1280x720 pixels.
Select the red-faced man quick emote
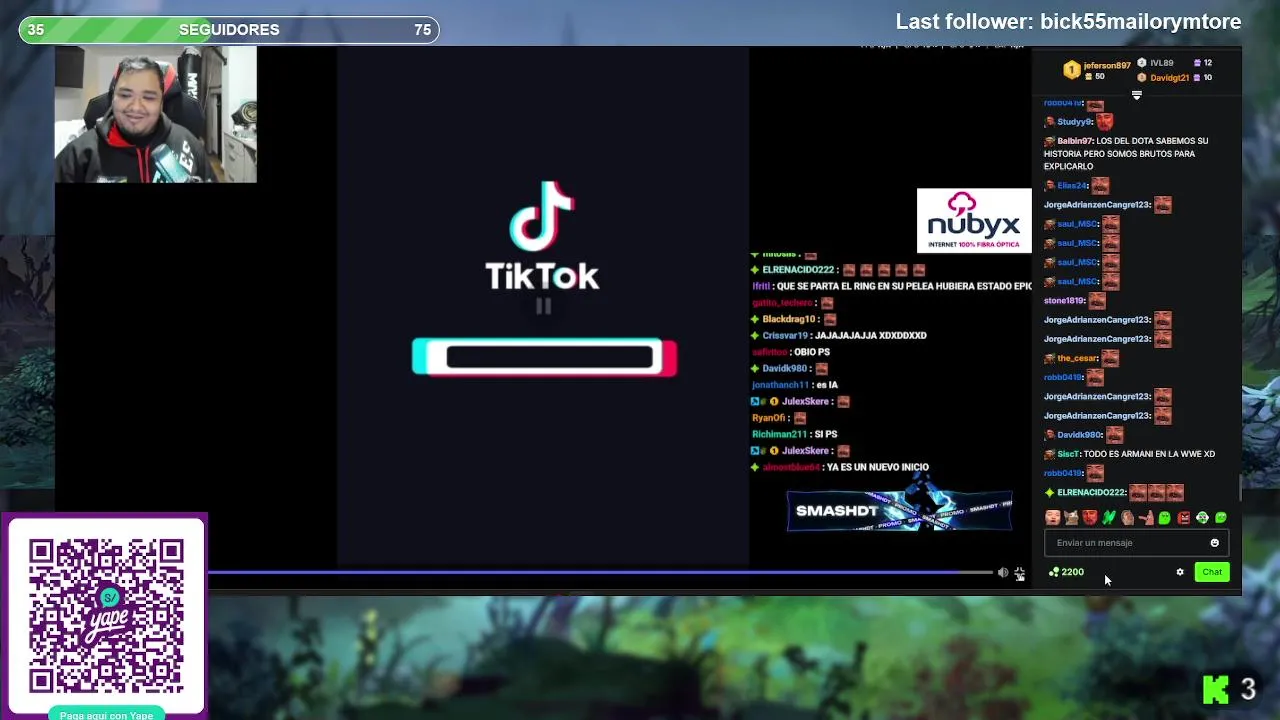[1090, 518]
